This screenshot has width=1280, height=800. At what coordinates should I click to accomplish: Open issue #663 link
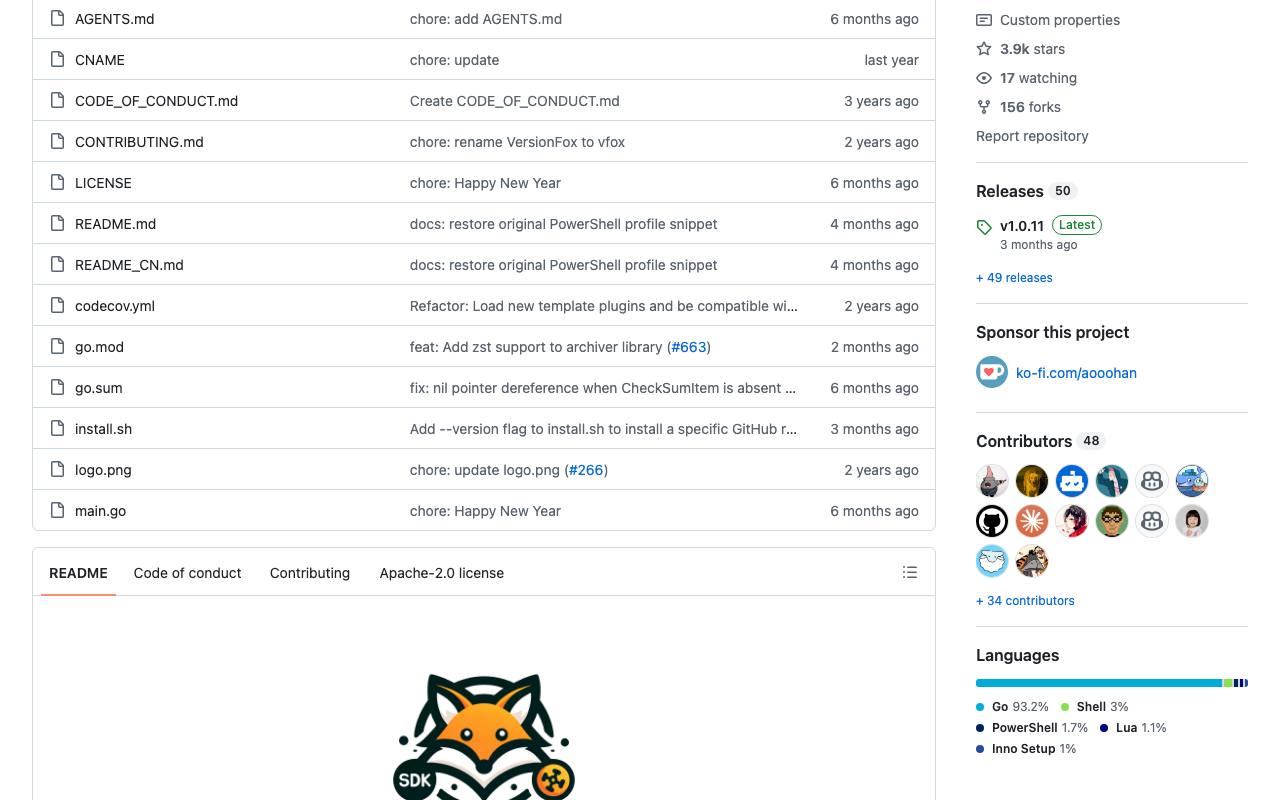coord(689,347)
